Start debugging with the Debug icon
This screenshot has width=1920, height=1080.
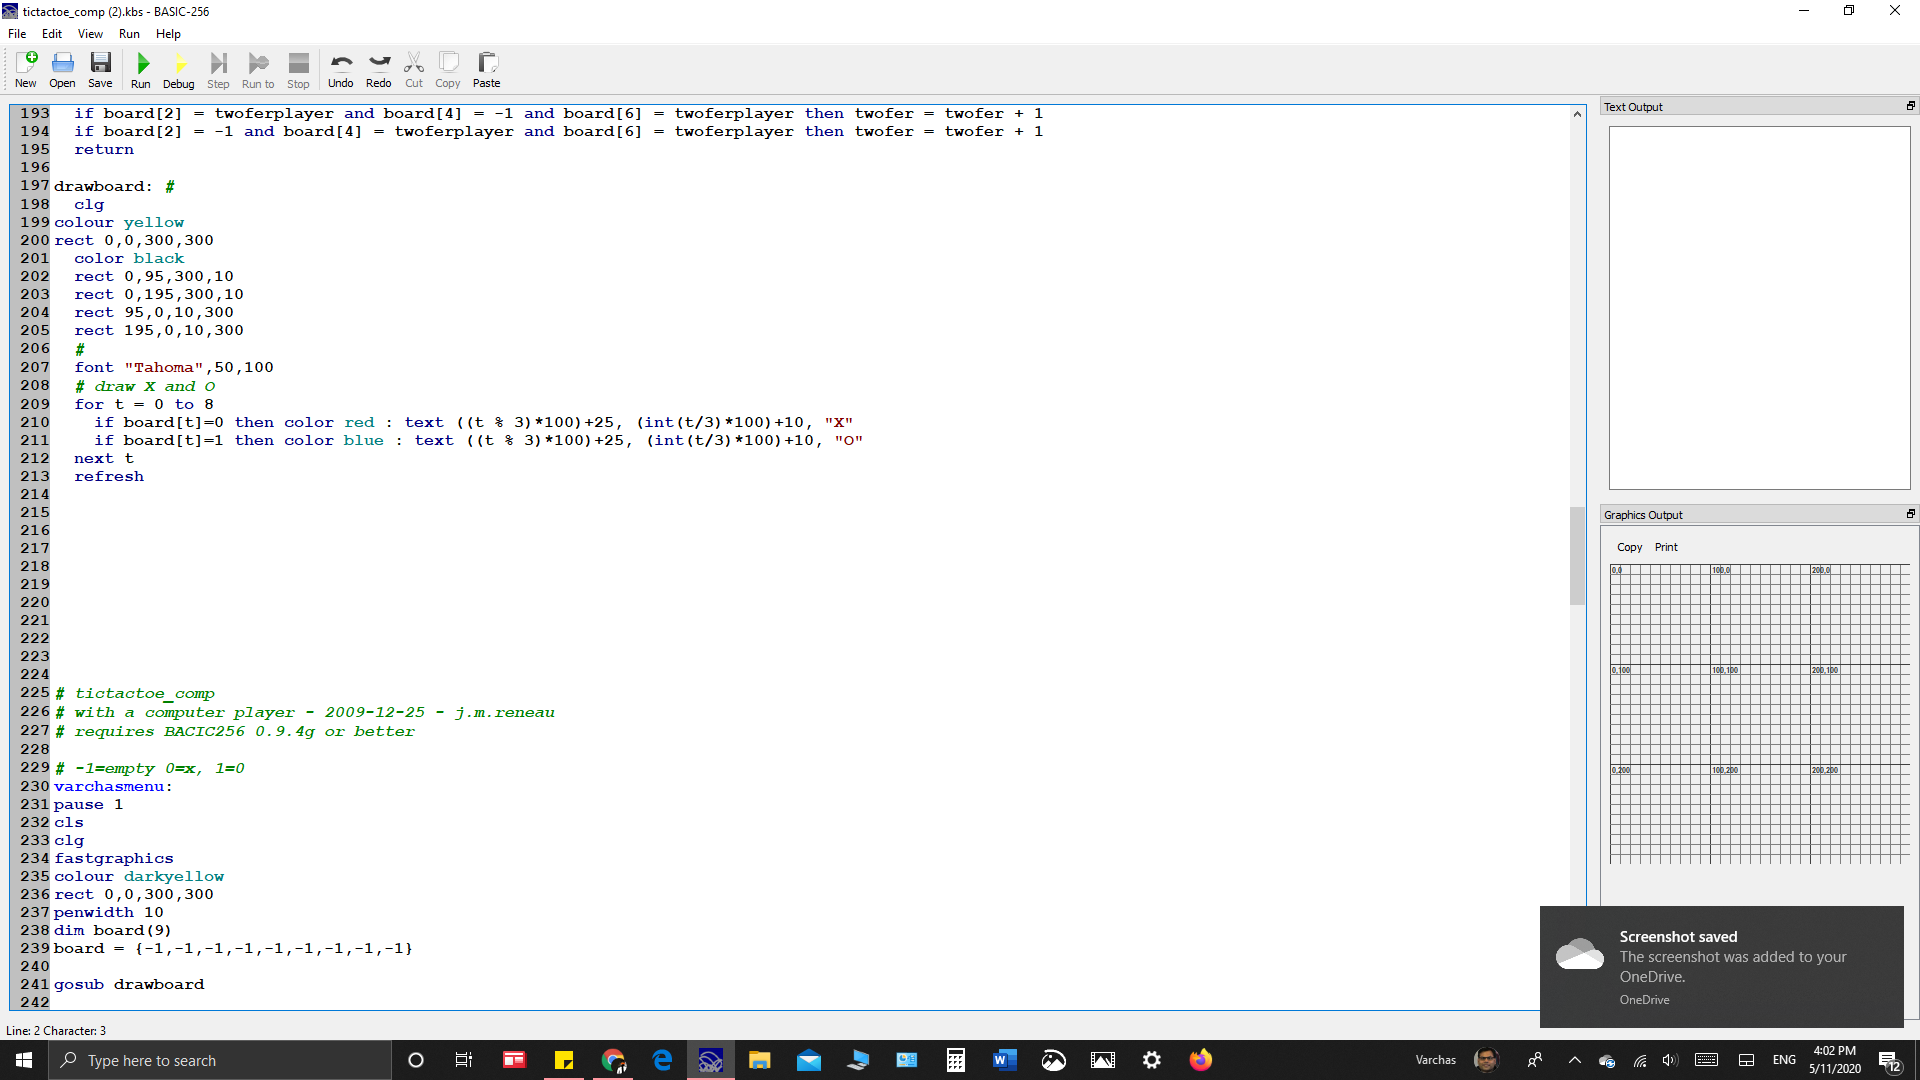tap(179, 70)
